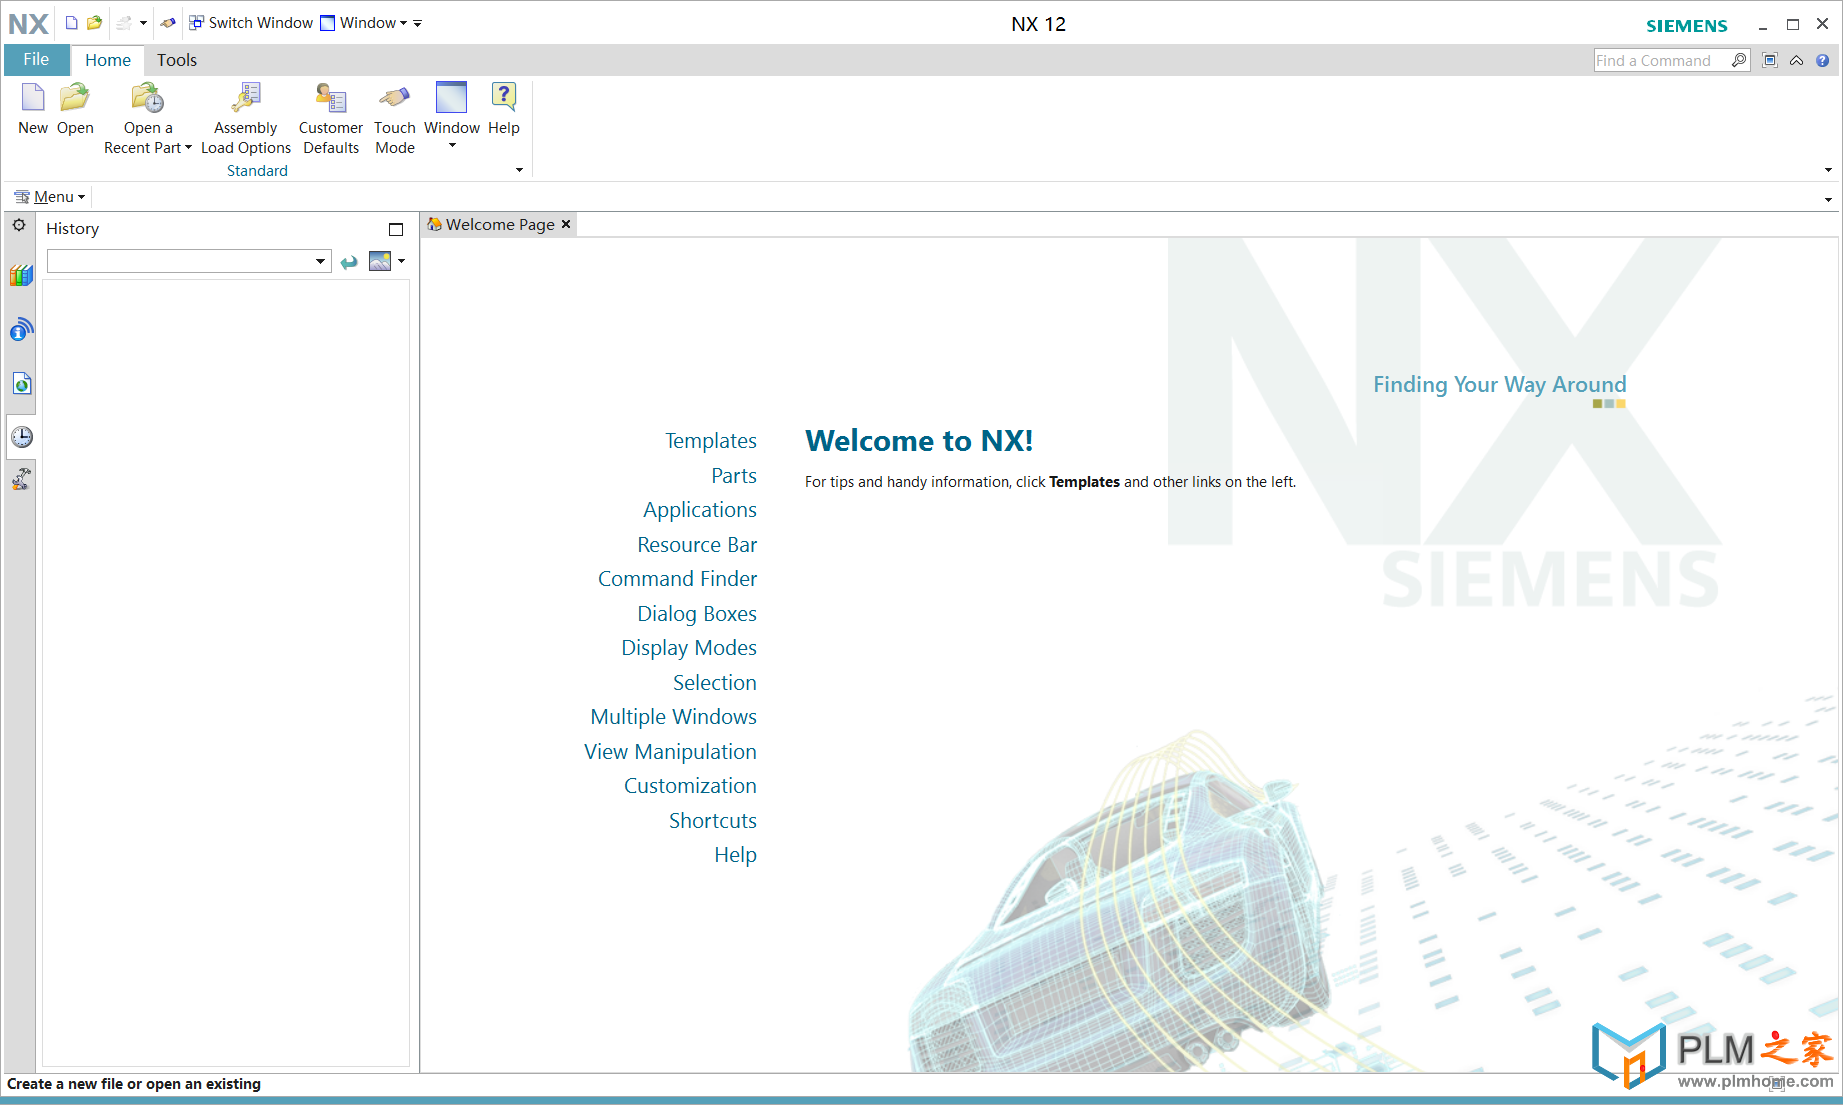Open the ribbon options arrow on the far side of the ribbon

(1828, 170)
